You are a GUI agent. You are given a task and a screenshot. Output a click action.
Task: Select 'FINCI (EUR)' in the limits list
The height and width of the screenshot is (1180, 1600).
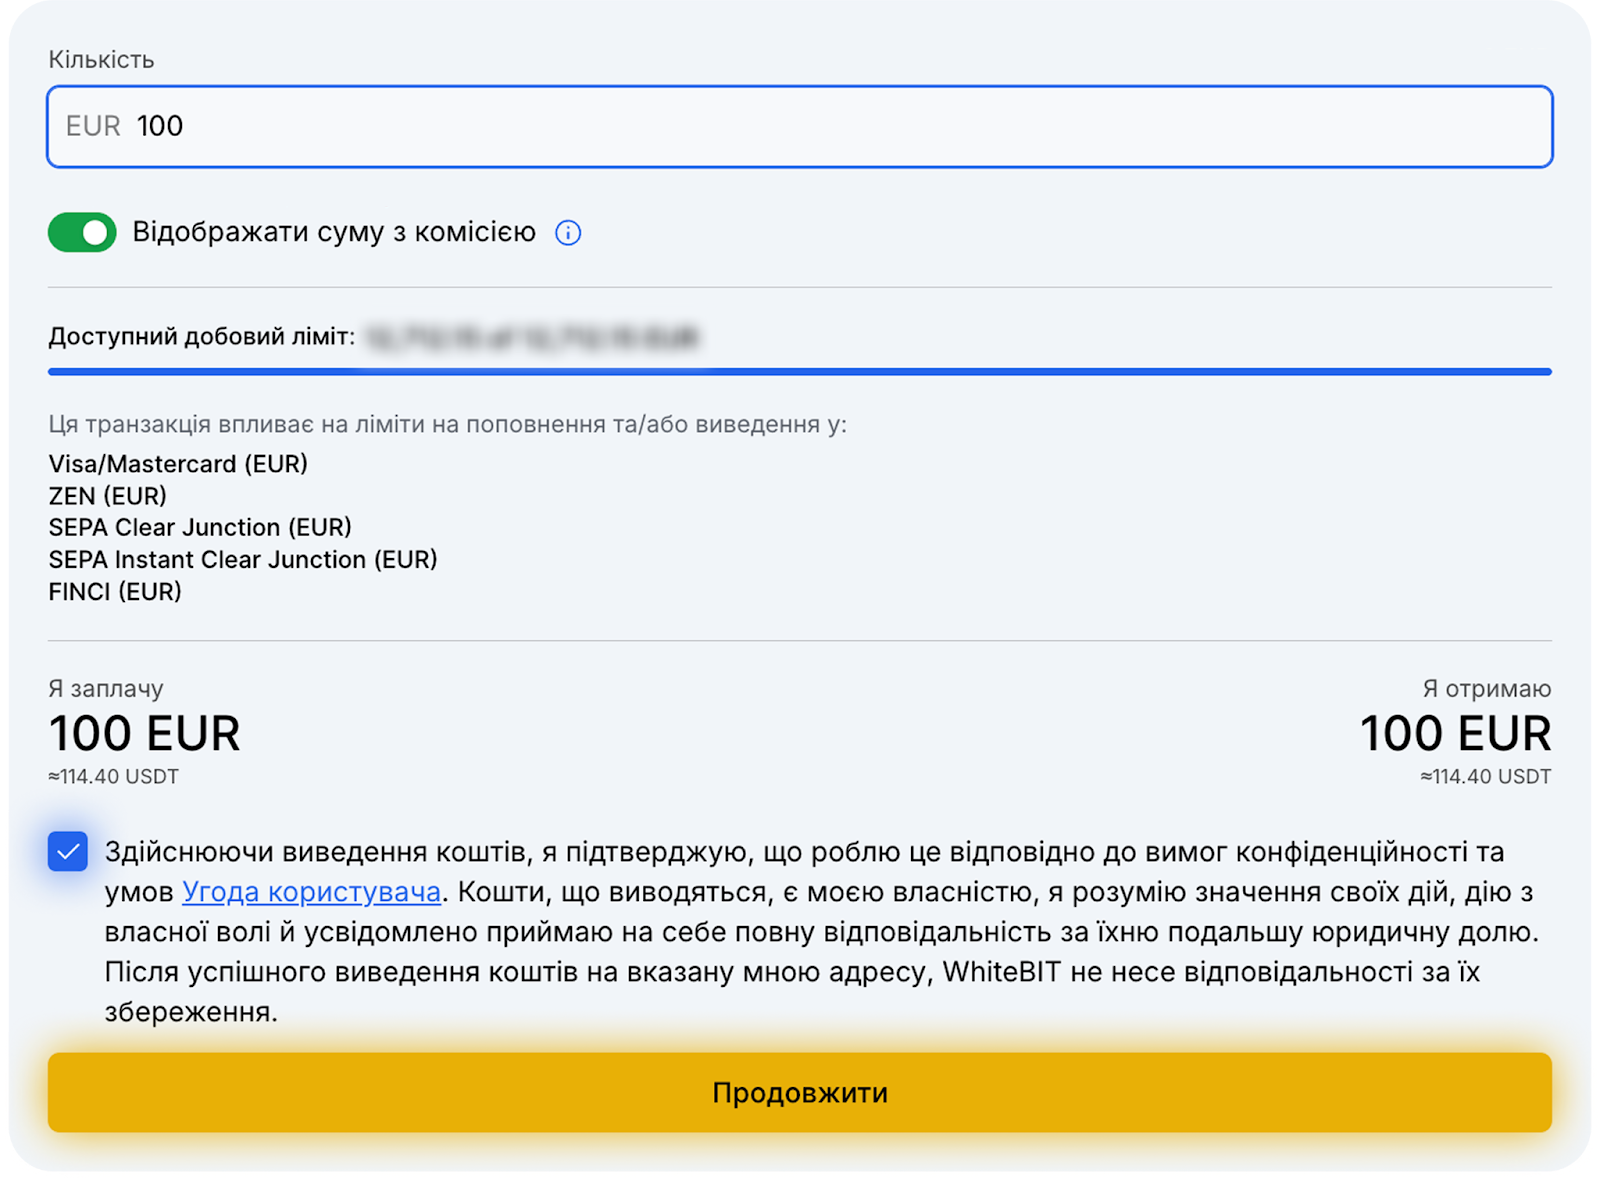pos(115,592)
